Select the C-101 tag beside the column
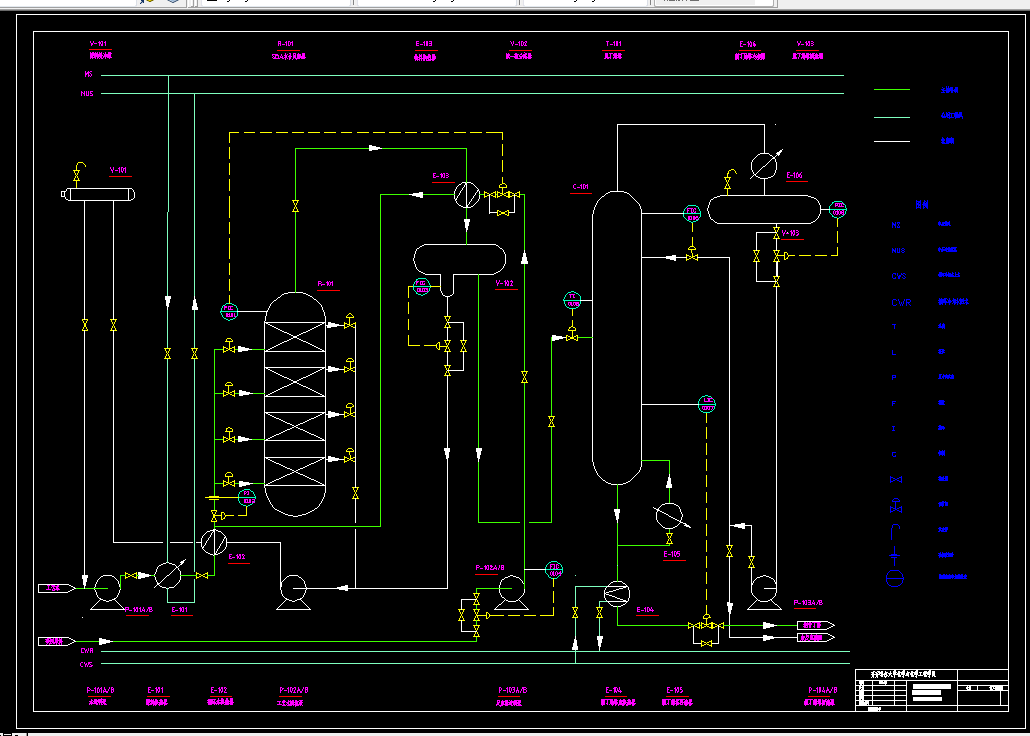 (x=581, y=187)
